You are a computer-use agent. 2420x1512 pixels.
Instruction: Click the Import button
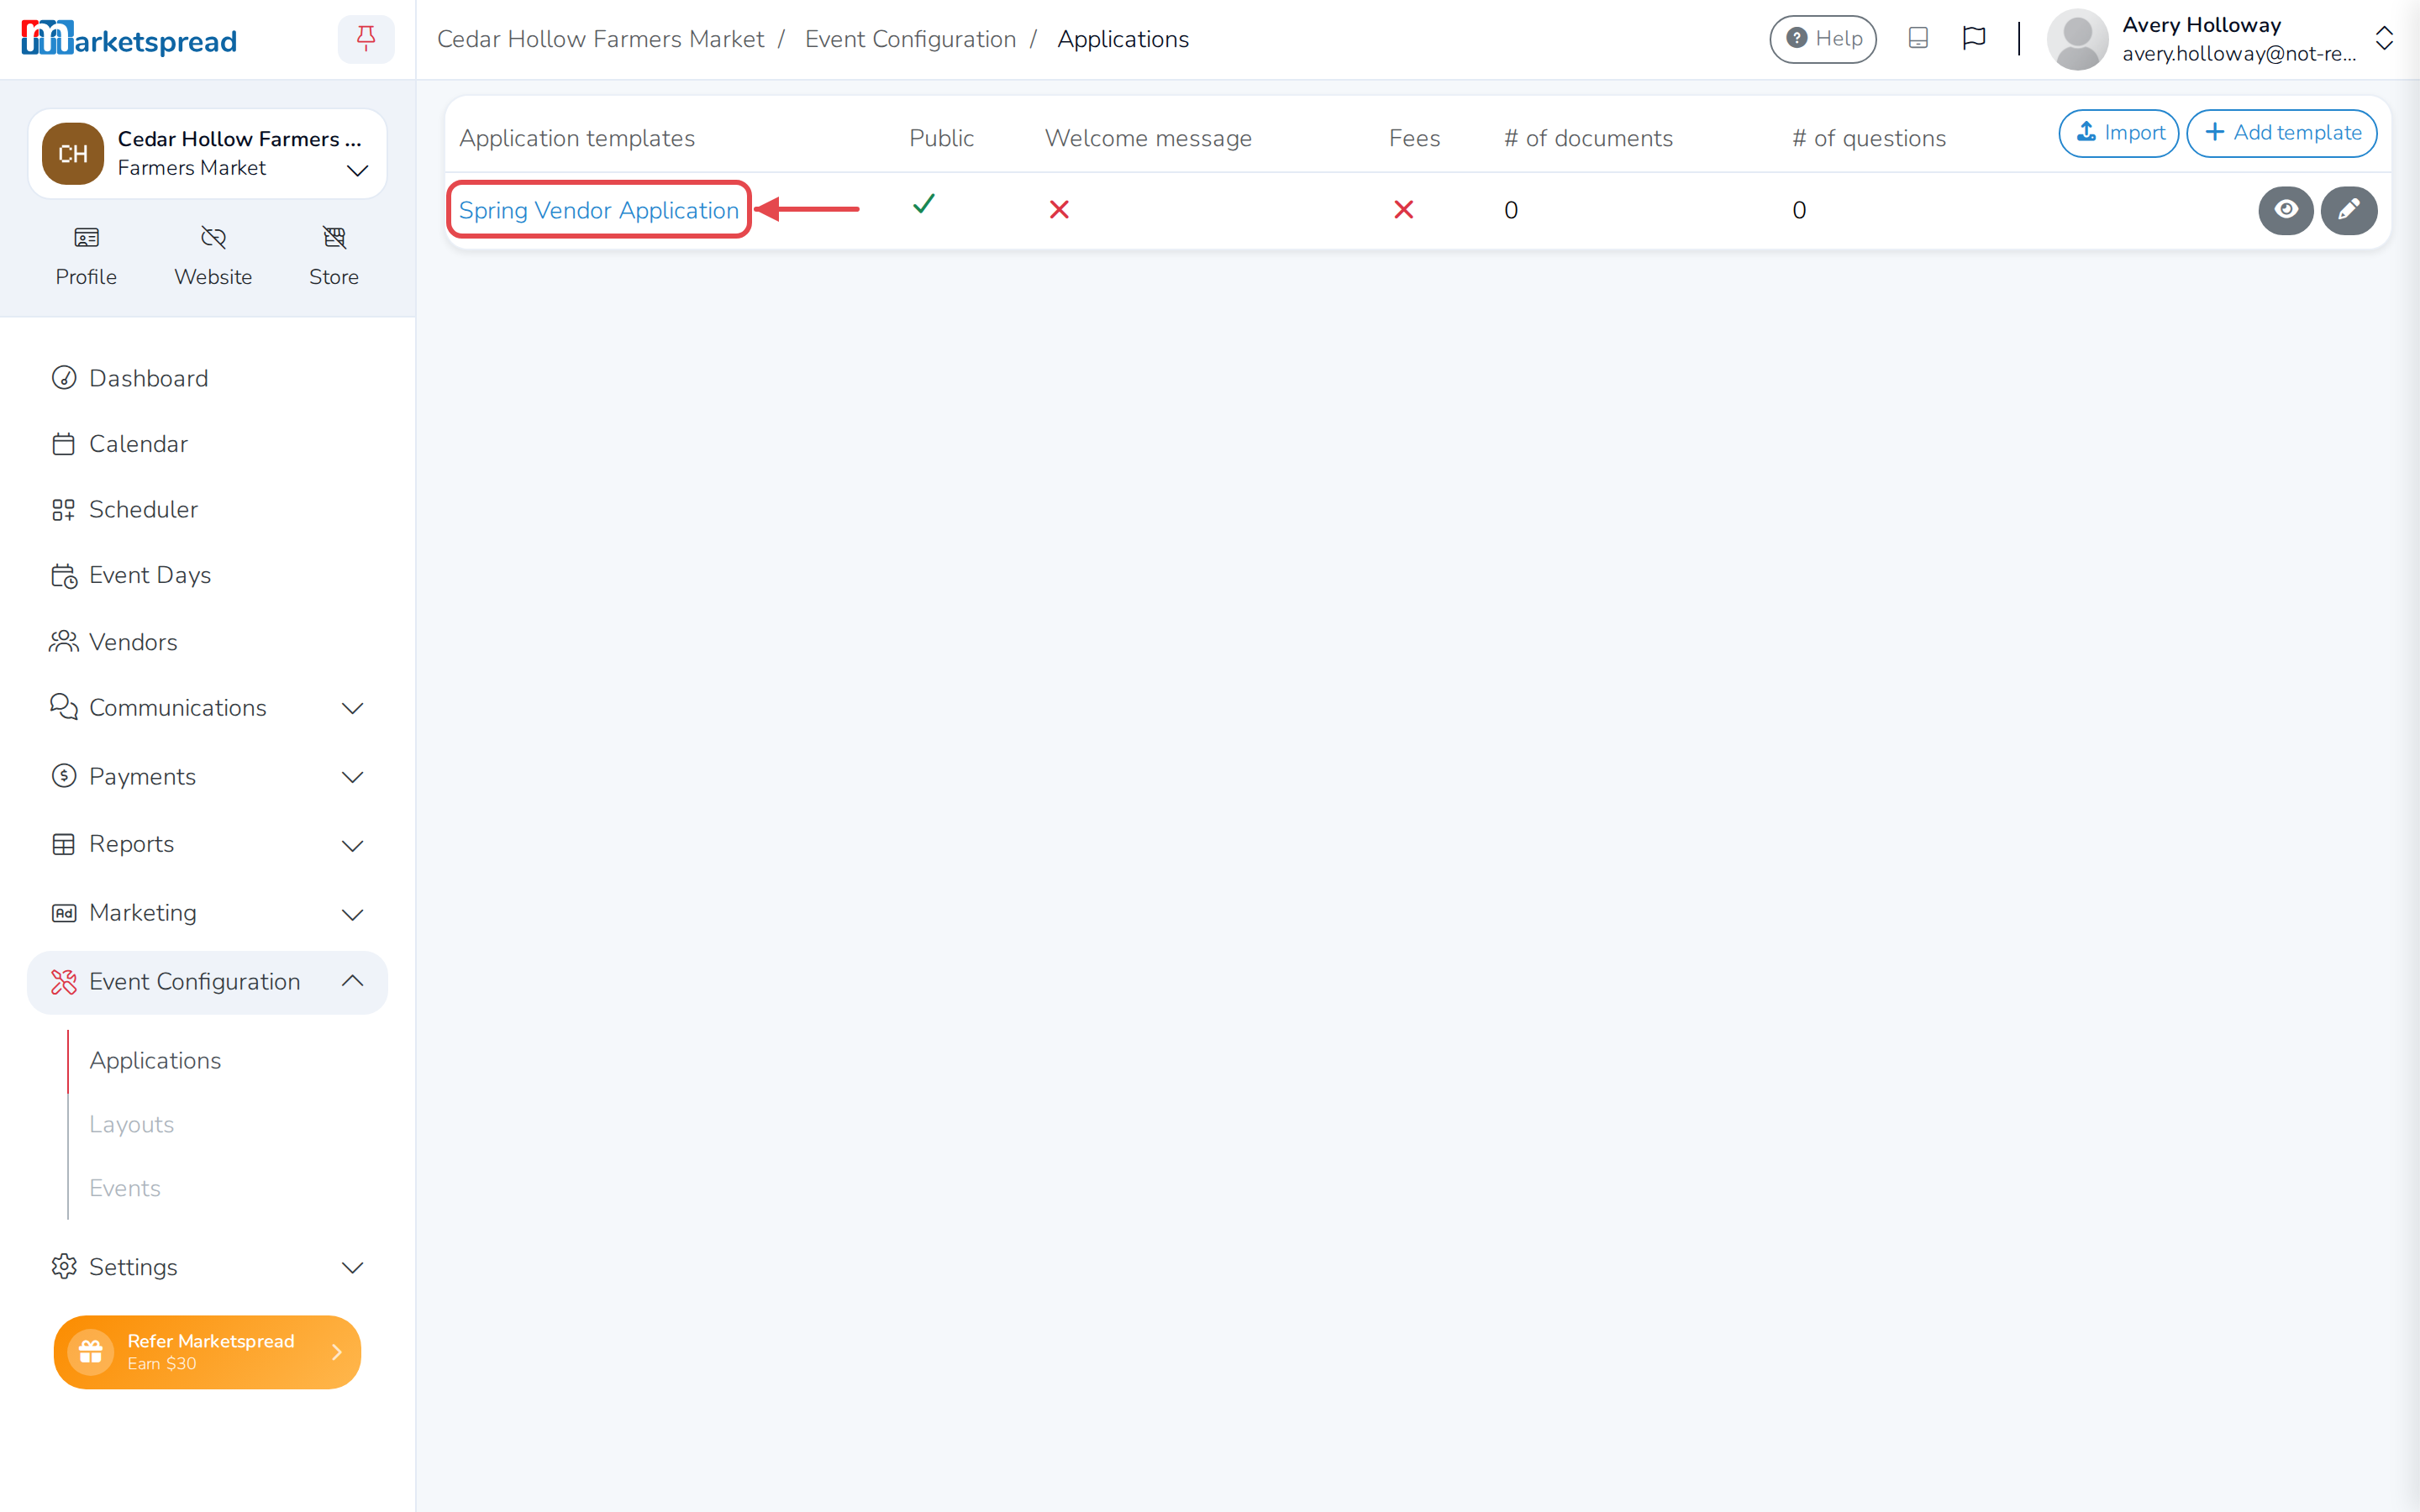pyautogui.click(x=2118, y=133)
